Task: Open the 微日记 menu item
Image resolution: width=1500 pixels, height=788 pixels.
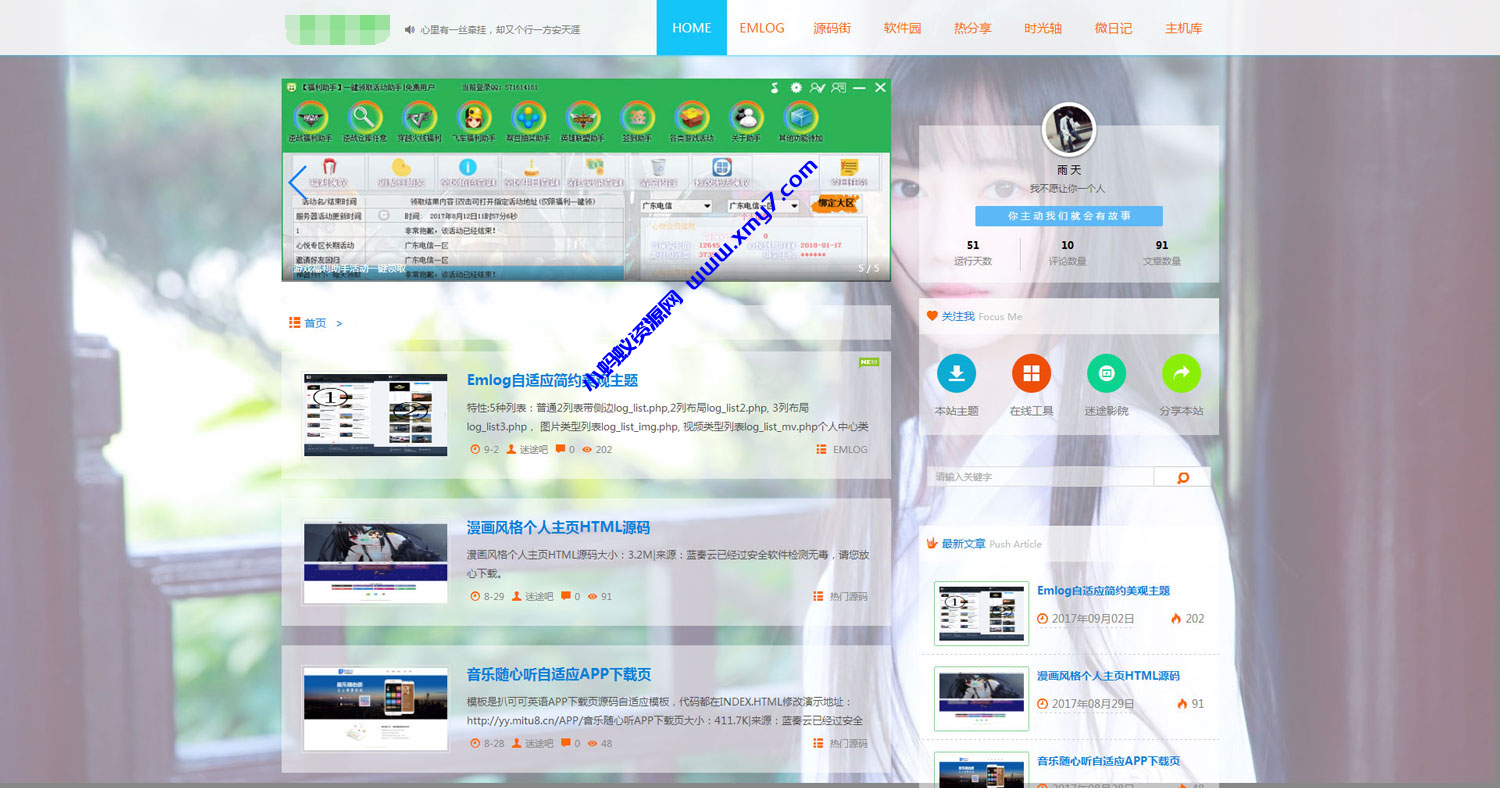Action: [1113, 28]
